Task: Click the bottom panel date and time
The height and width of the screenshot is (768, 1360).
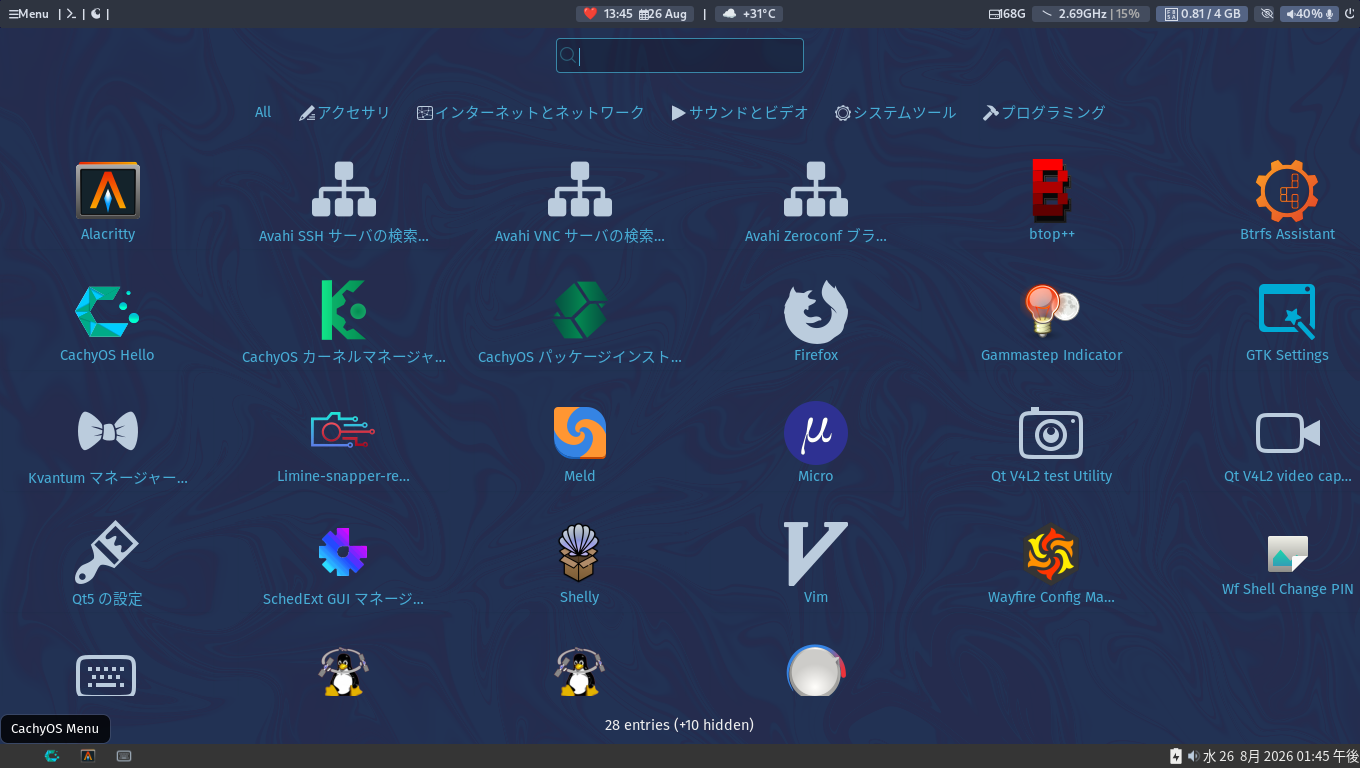Action: (x=1279, y=756)
